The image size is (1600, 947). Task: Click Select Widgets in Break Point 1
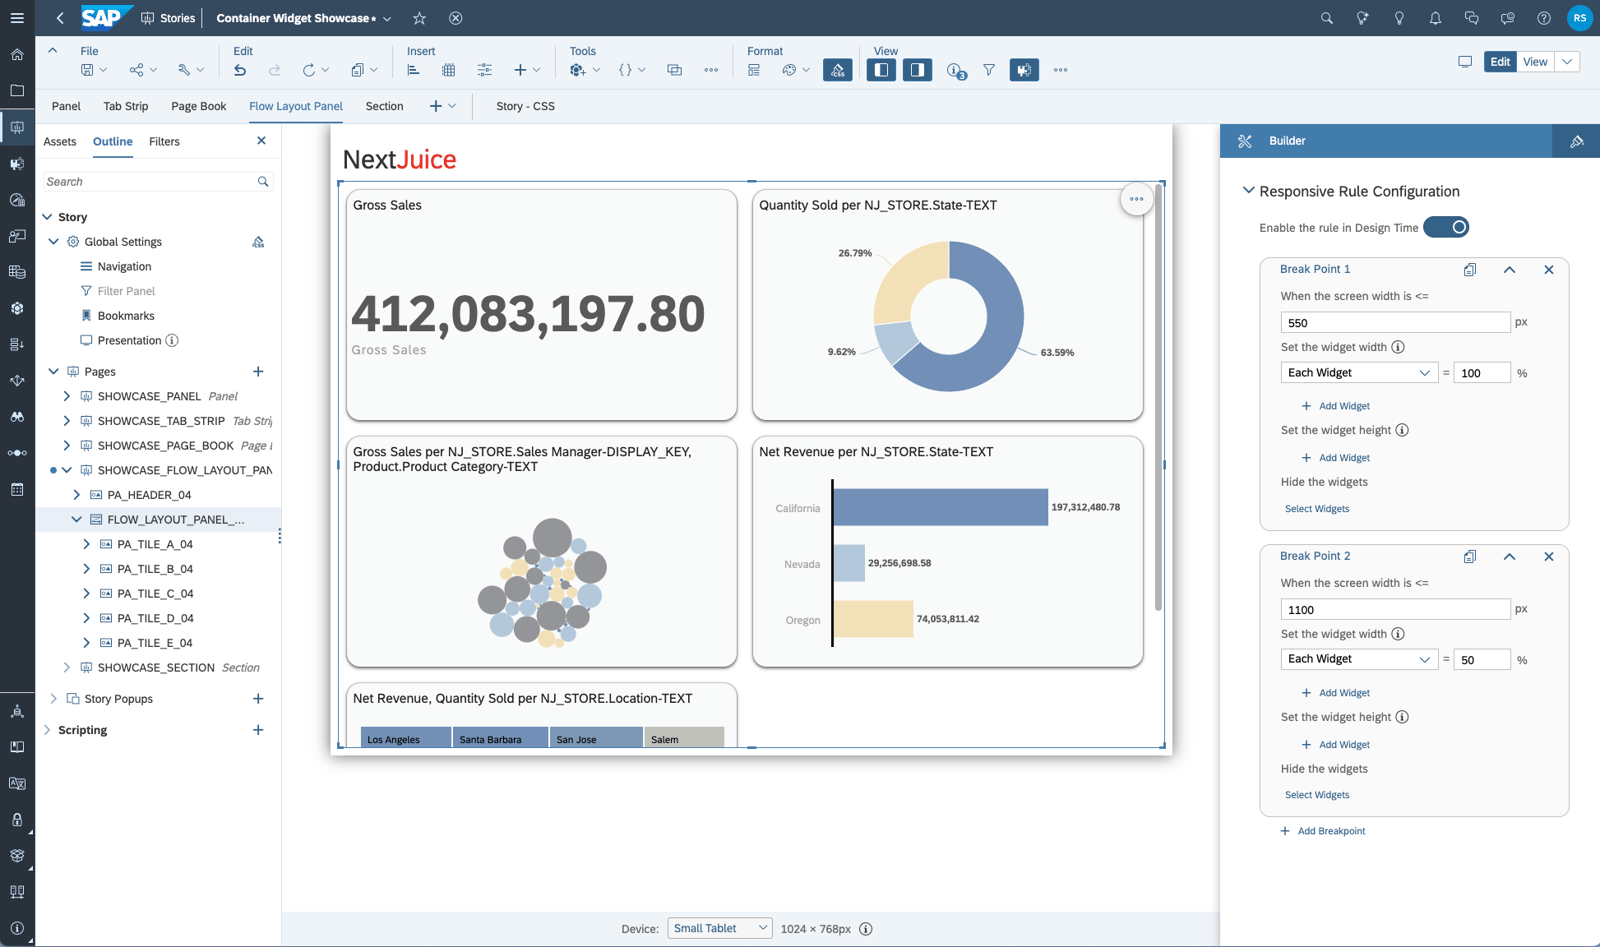(x=1316, y=508)
